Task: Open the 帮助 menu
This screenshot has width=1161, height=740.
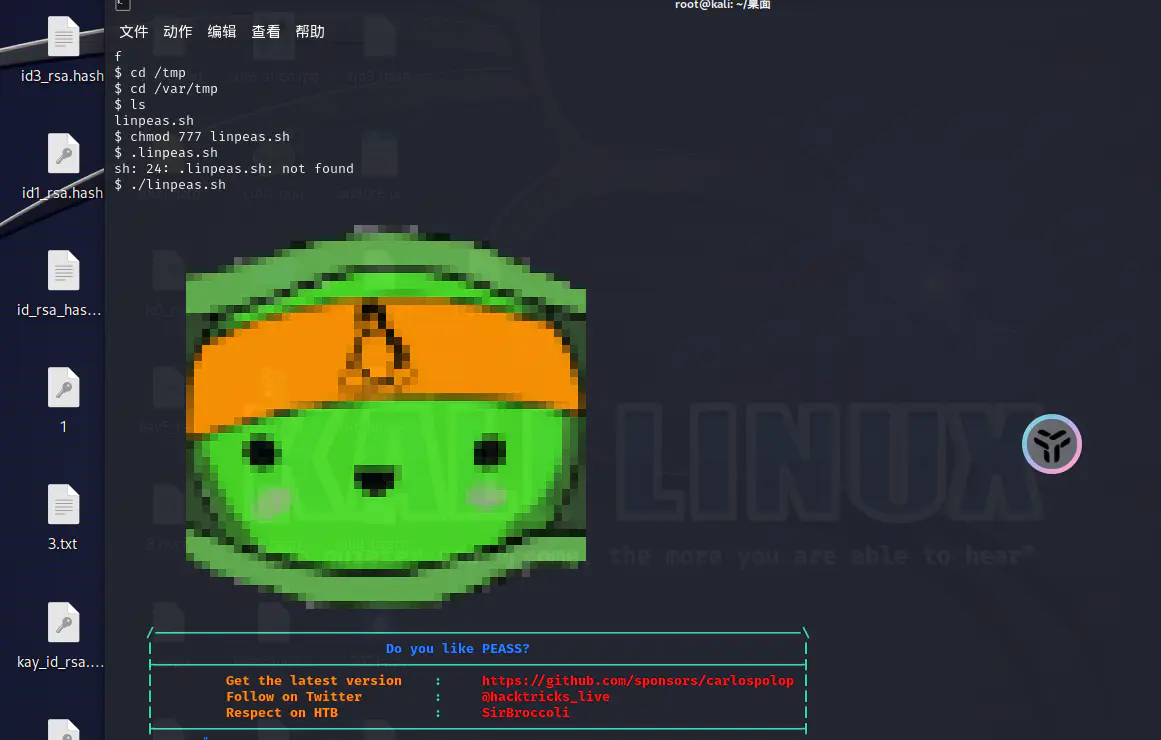Action: (310, 32)
